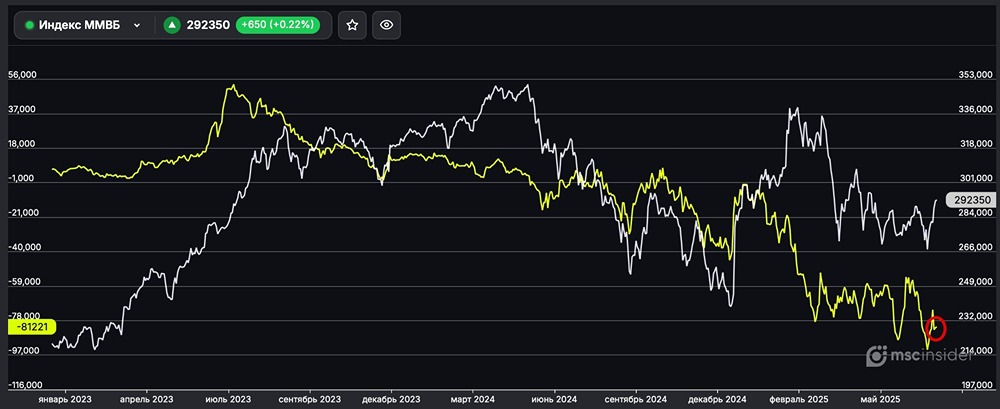The height and width of the screenshot is (409, 1000).
Task: Click the 18,000 left axis value
Action: click(22, 145)
